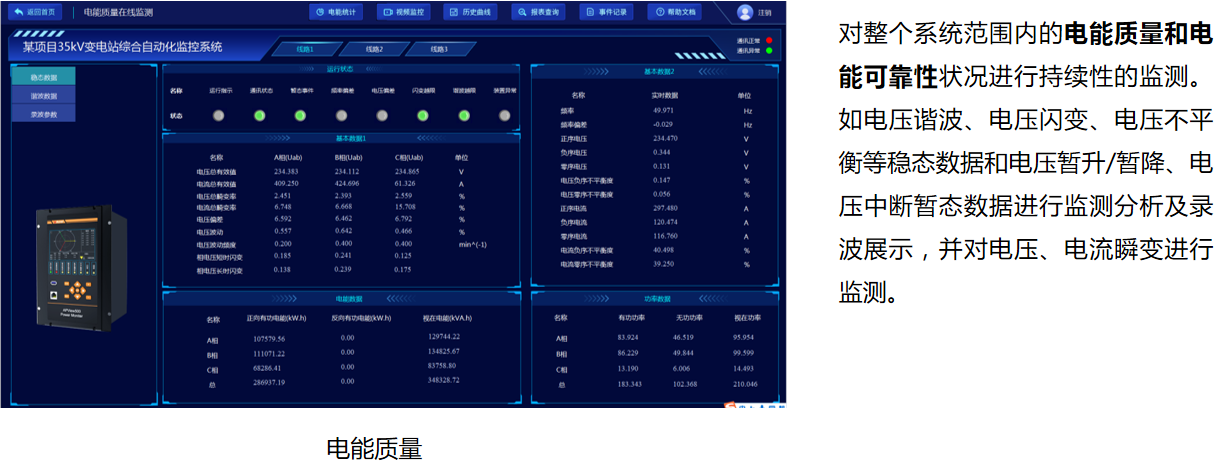Click the 正向有功电能(kW.h) column header
Image resolution: width=1218 pixels, height=461 pixels.
click(274, 318)
